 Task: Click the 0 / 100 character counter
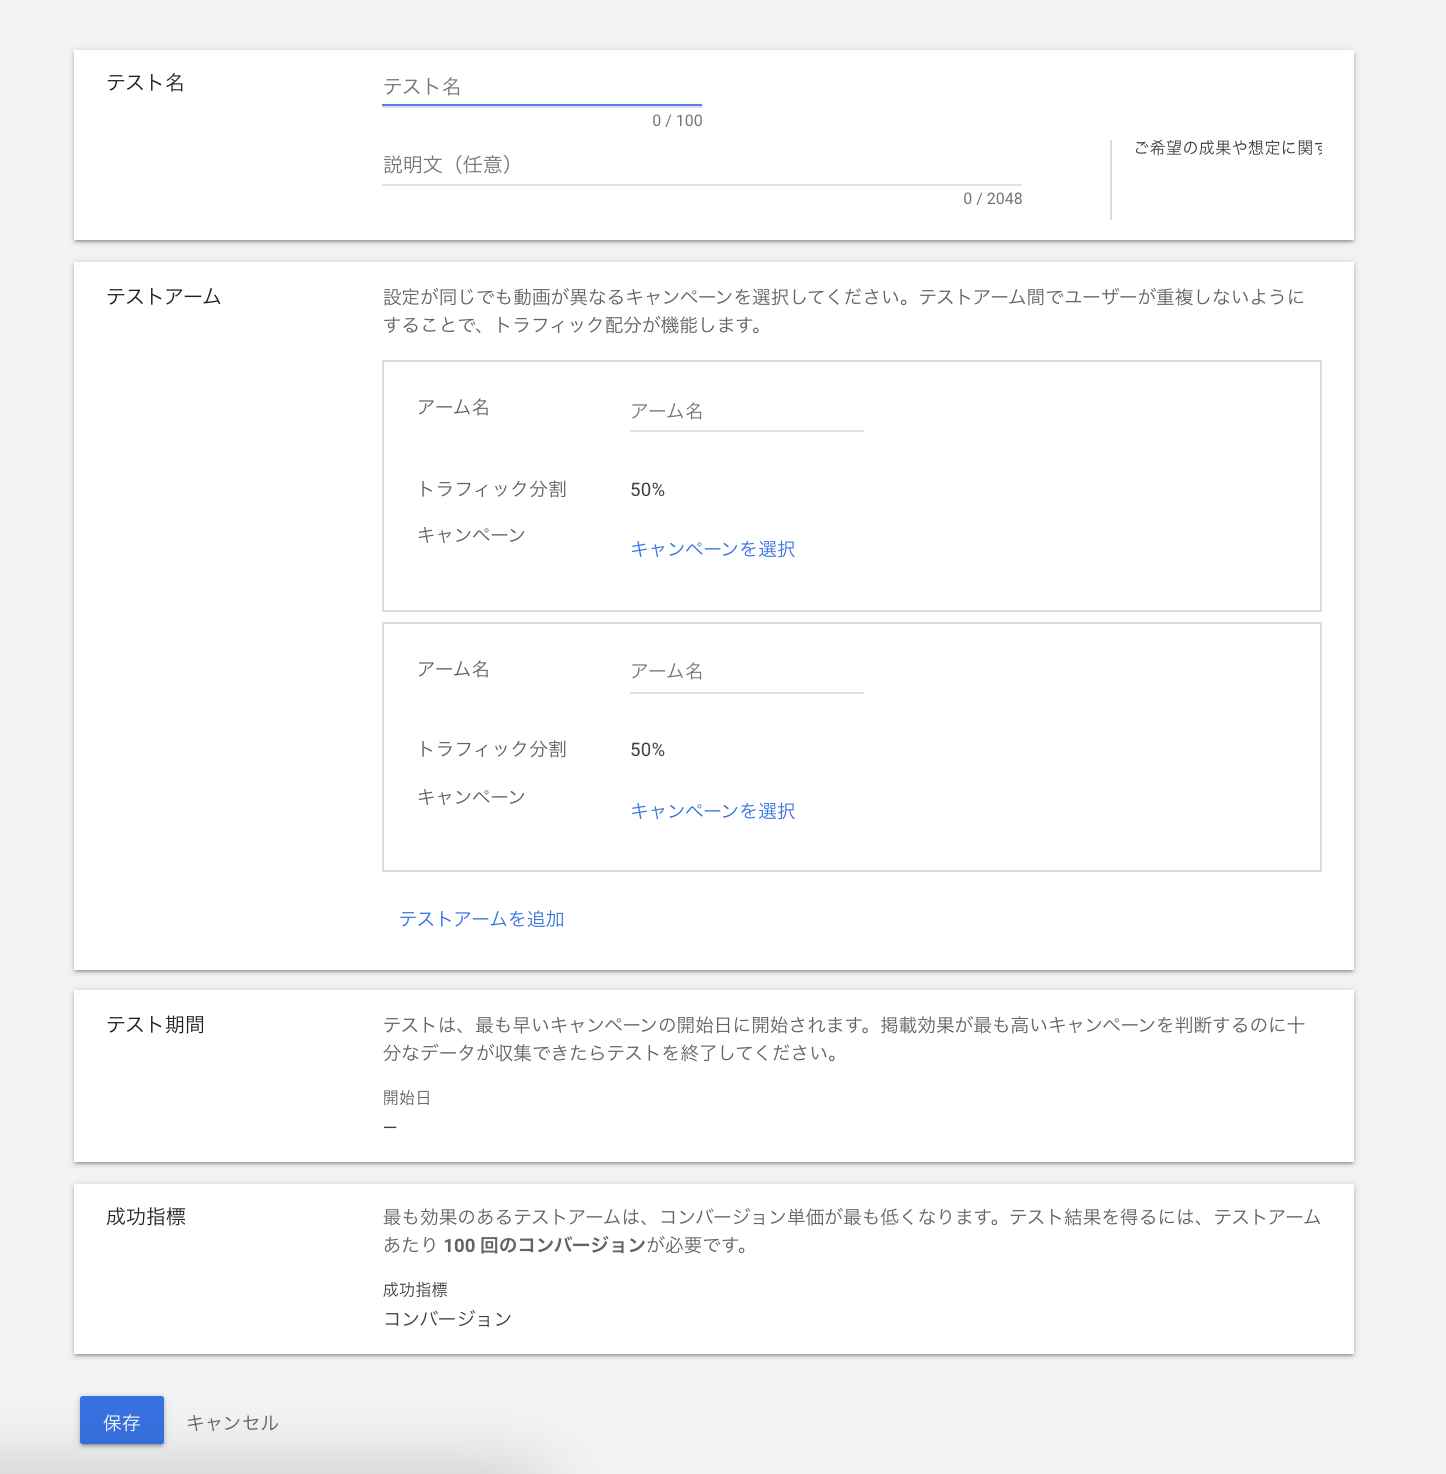677,121
